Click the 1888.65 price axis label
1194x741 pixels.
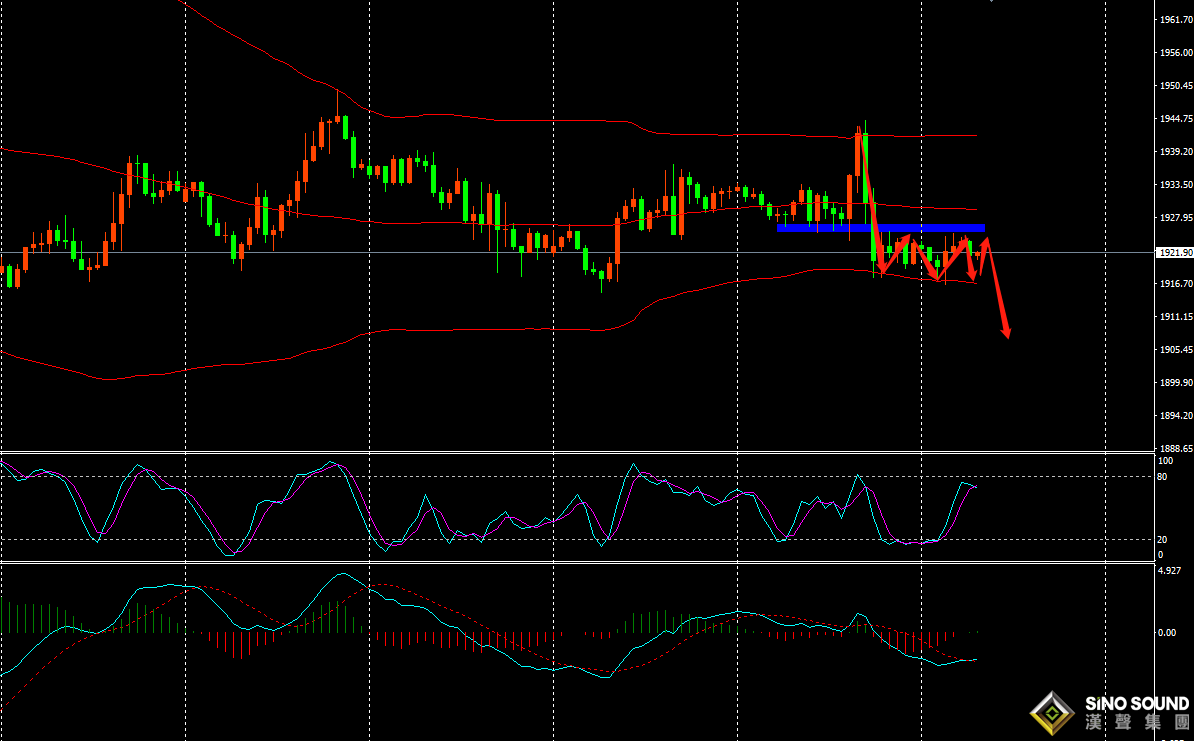[1174, 449]
